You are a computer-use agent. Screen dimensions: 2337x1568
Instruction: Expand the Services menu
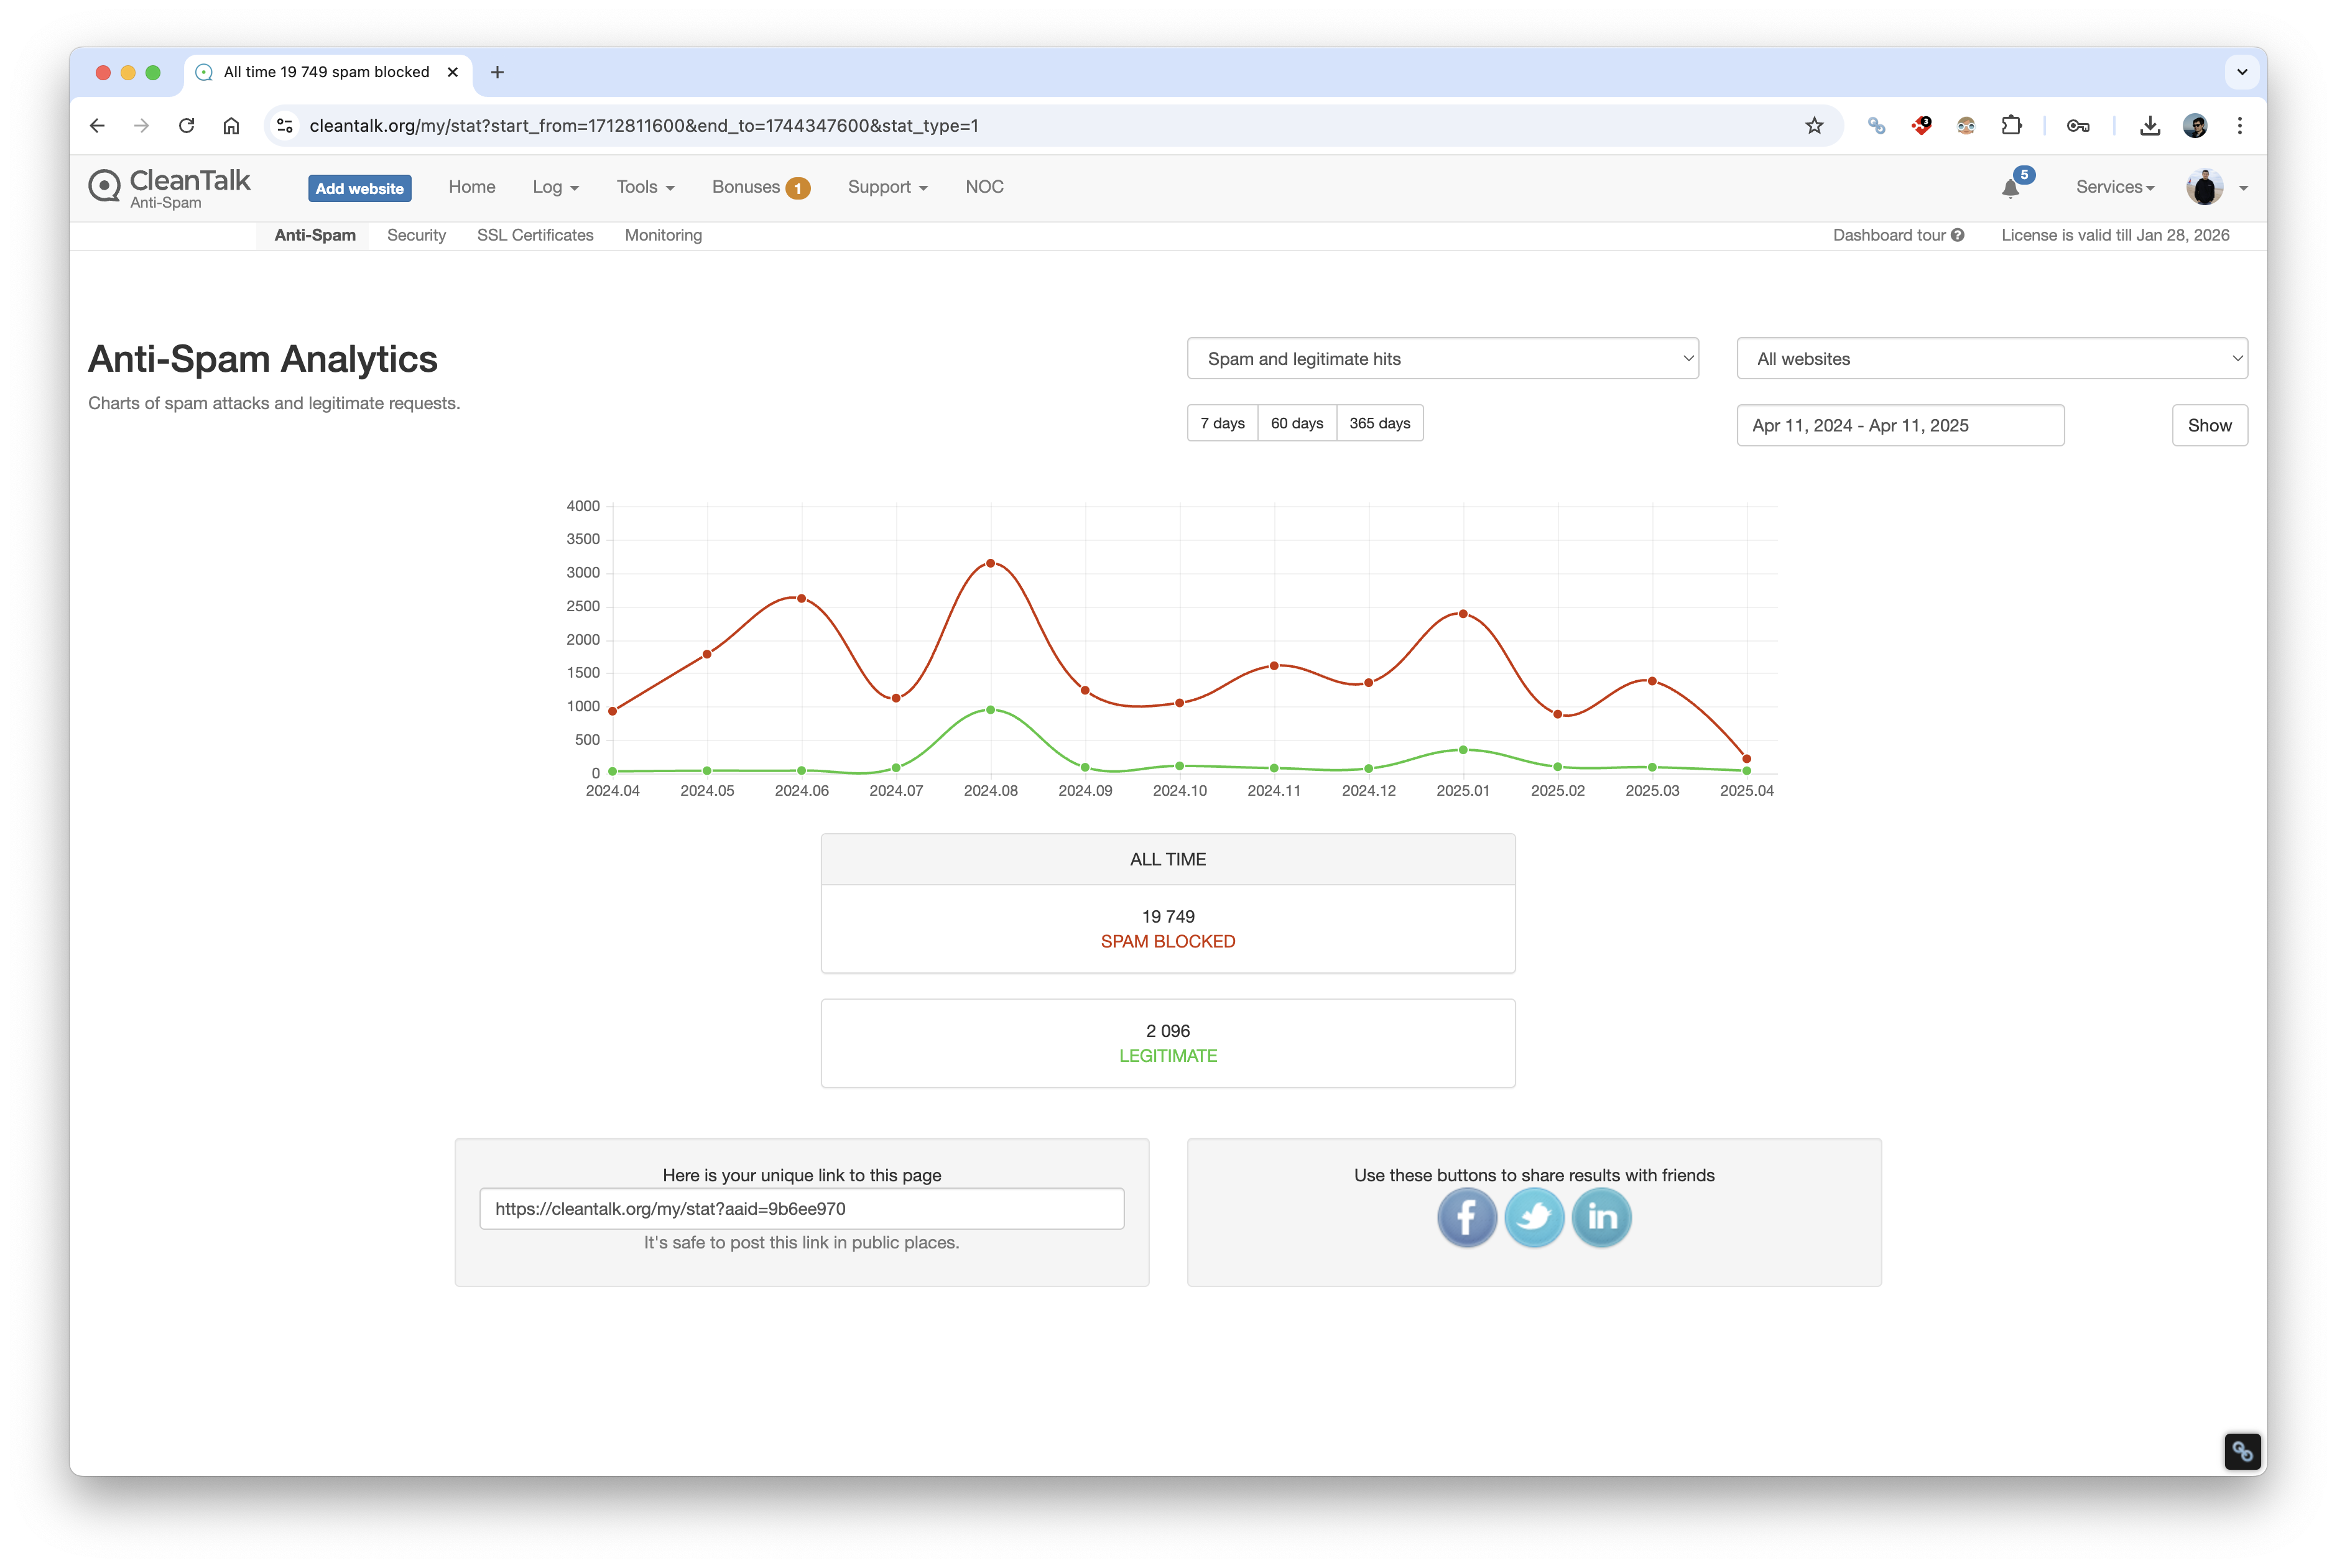[2114, 187]
